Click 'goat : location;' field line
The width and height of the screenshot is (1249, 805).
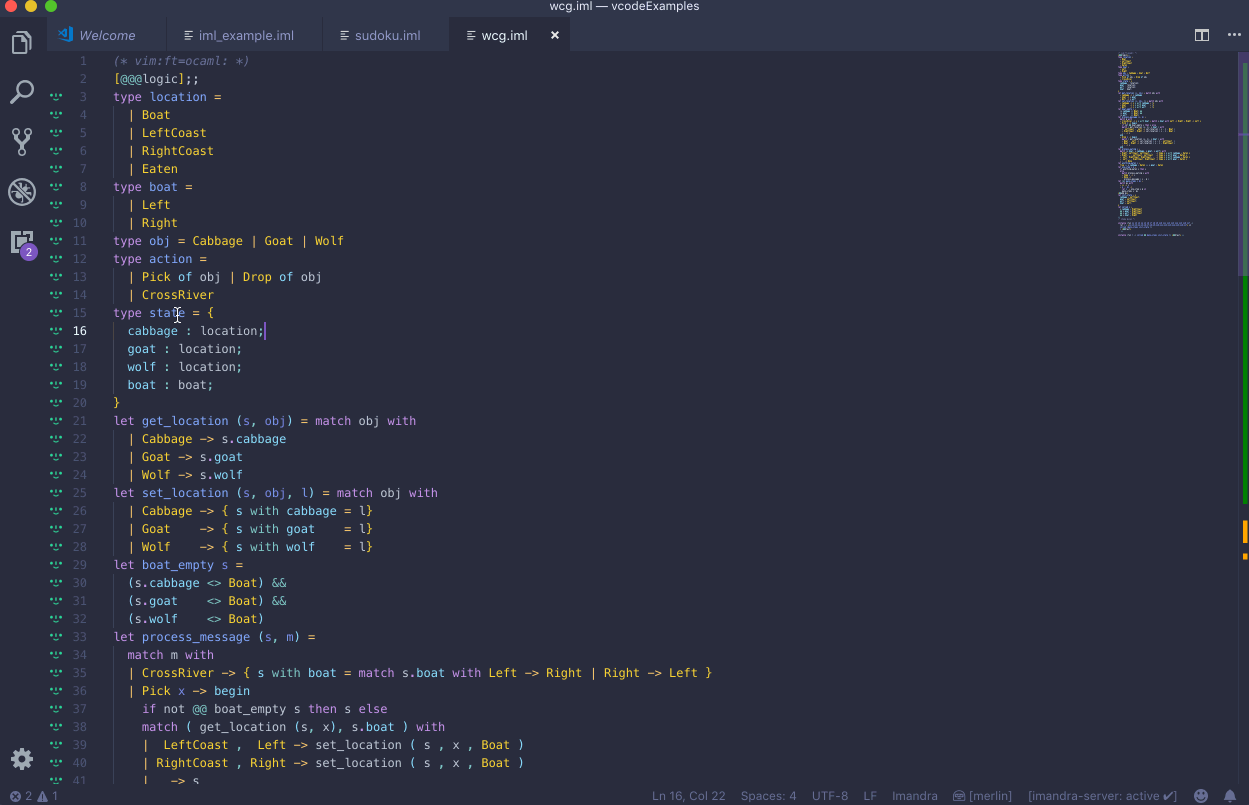click(x=185, y=349)
